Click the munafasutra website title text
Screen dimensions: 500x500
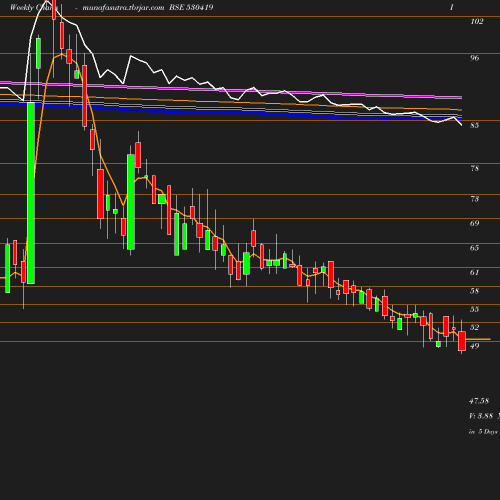123,8
